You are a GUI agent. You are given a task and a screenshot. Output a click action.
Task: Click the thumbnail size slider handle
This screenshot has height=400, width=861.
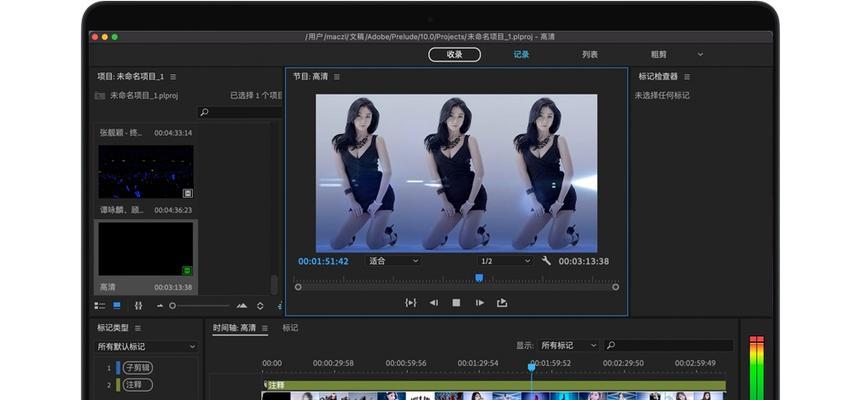click(172, 305)
